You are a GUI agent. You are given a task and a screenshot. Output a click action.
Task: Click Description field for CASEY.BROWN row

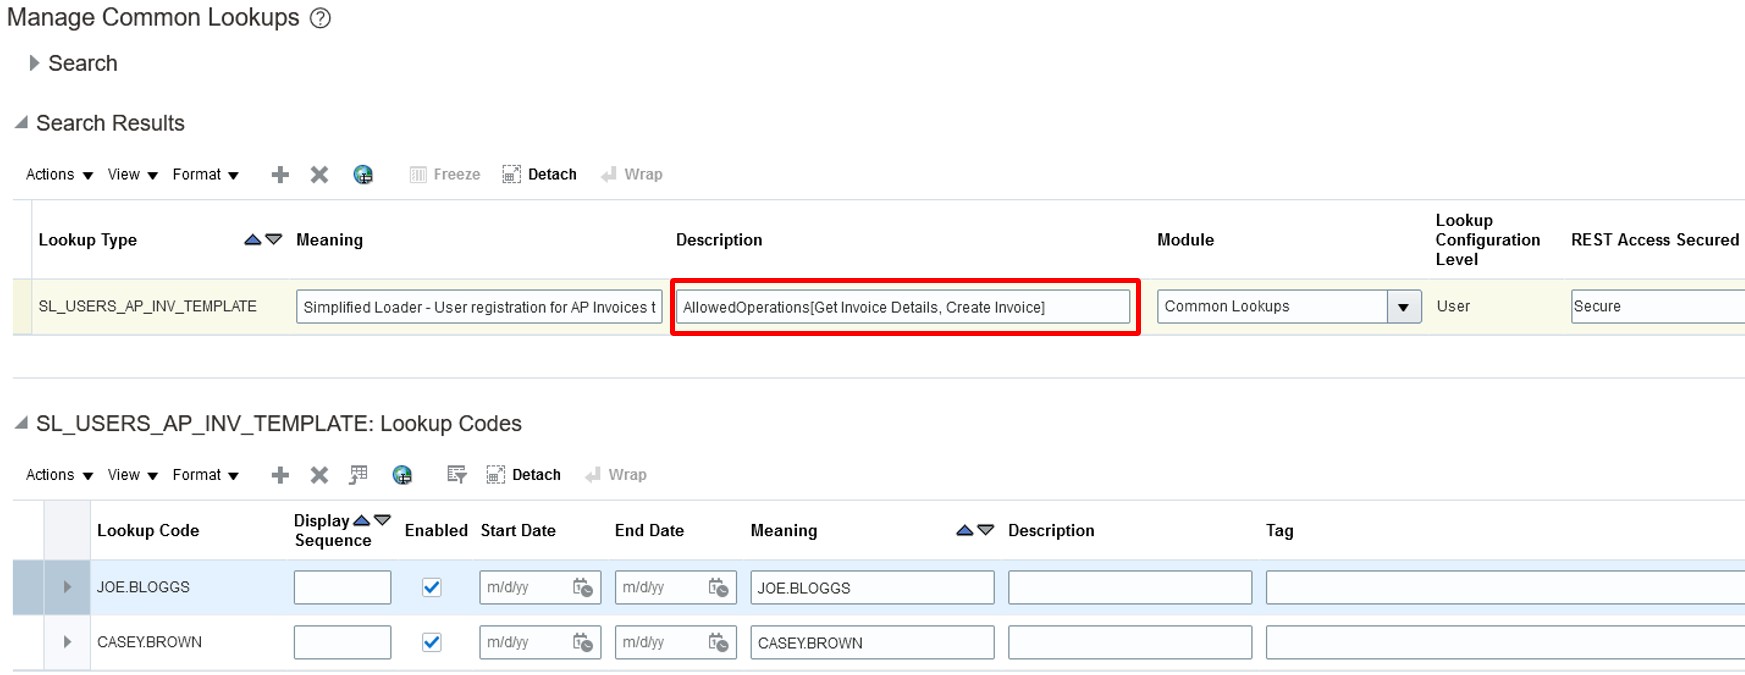tap(1130, 642)
